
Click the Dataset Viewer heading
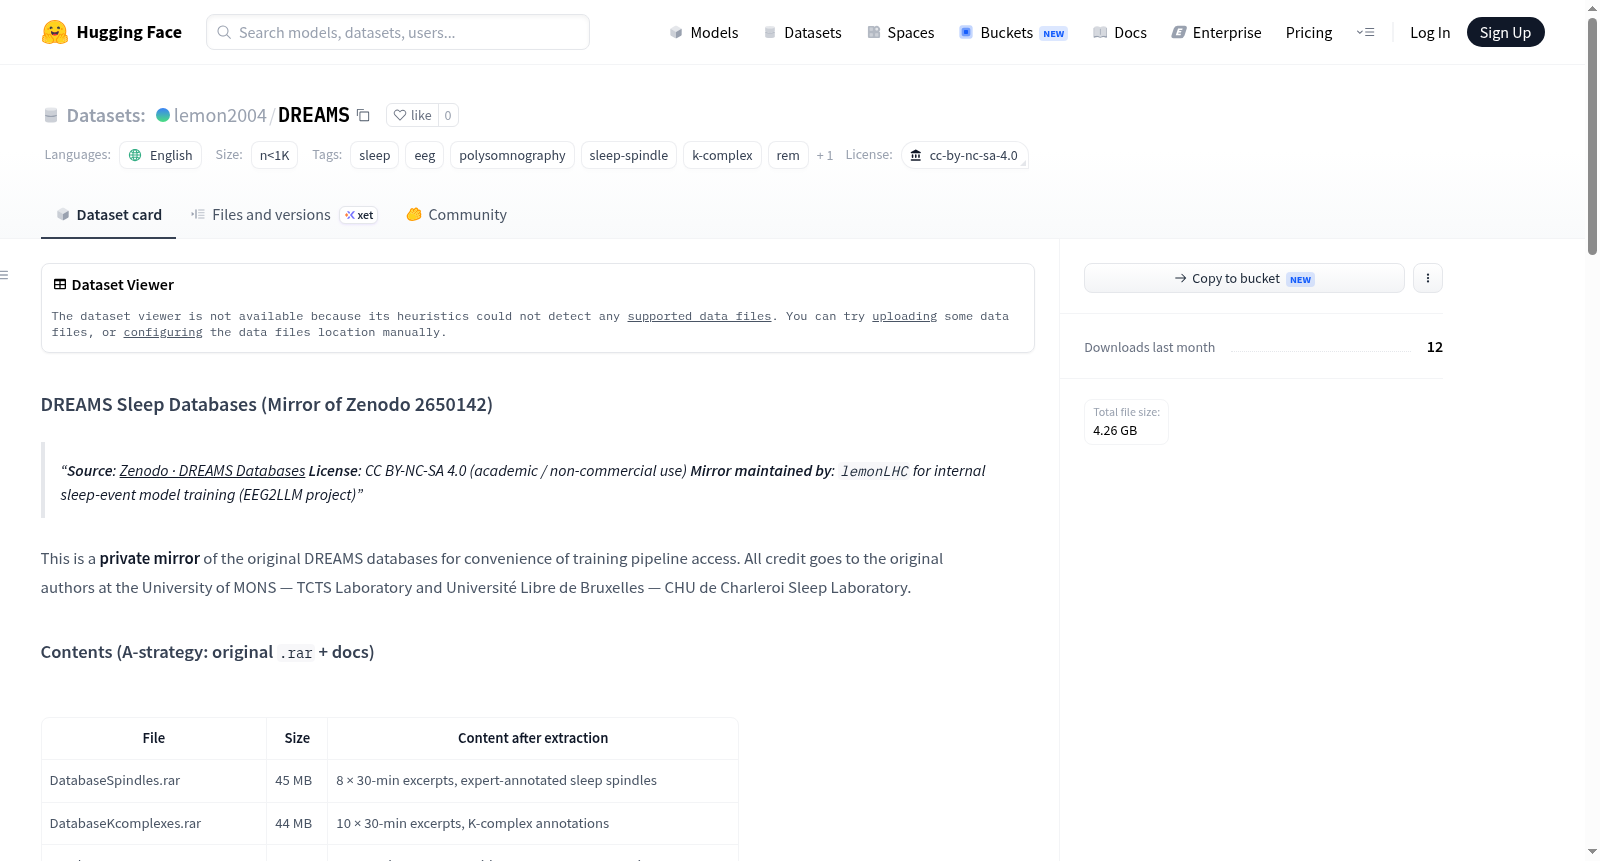(x=114, y=285)
